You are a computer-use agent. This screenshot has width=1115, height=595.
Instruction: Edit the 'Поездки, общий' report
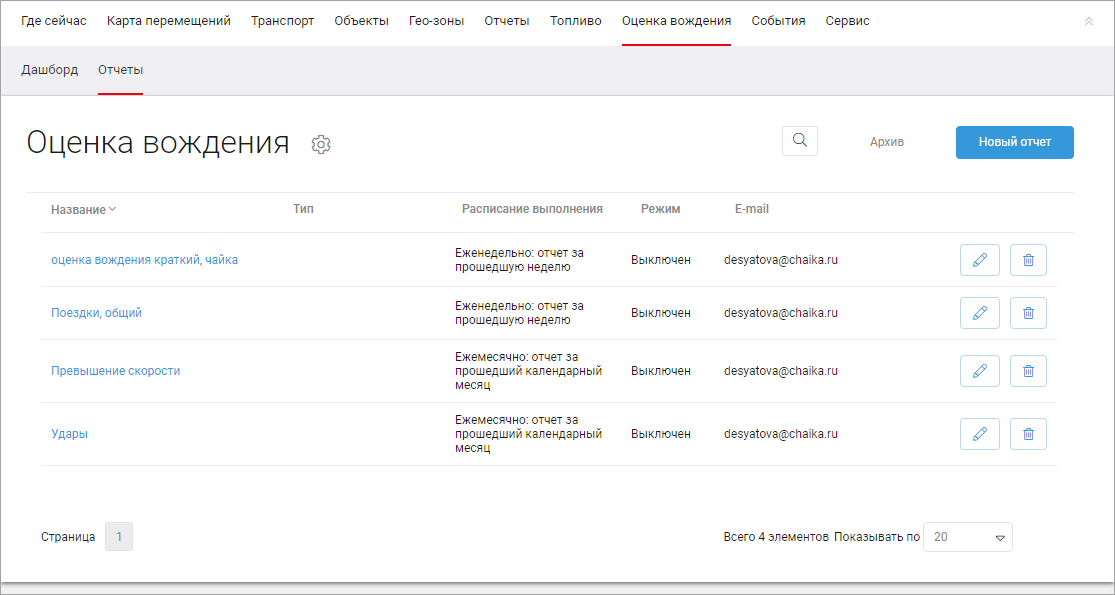980,313
